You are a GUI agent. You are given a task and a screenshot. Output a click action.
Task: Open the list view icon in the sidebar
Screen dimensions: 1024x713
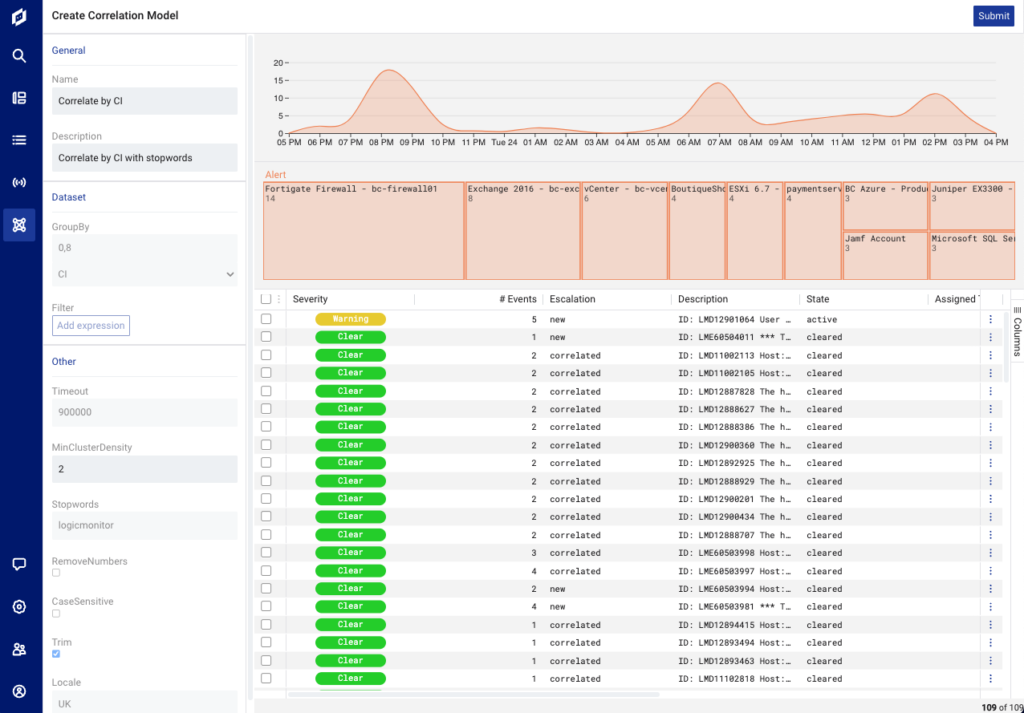[x=19, y=140]
